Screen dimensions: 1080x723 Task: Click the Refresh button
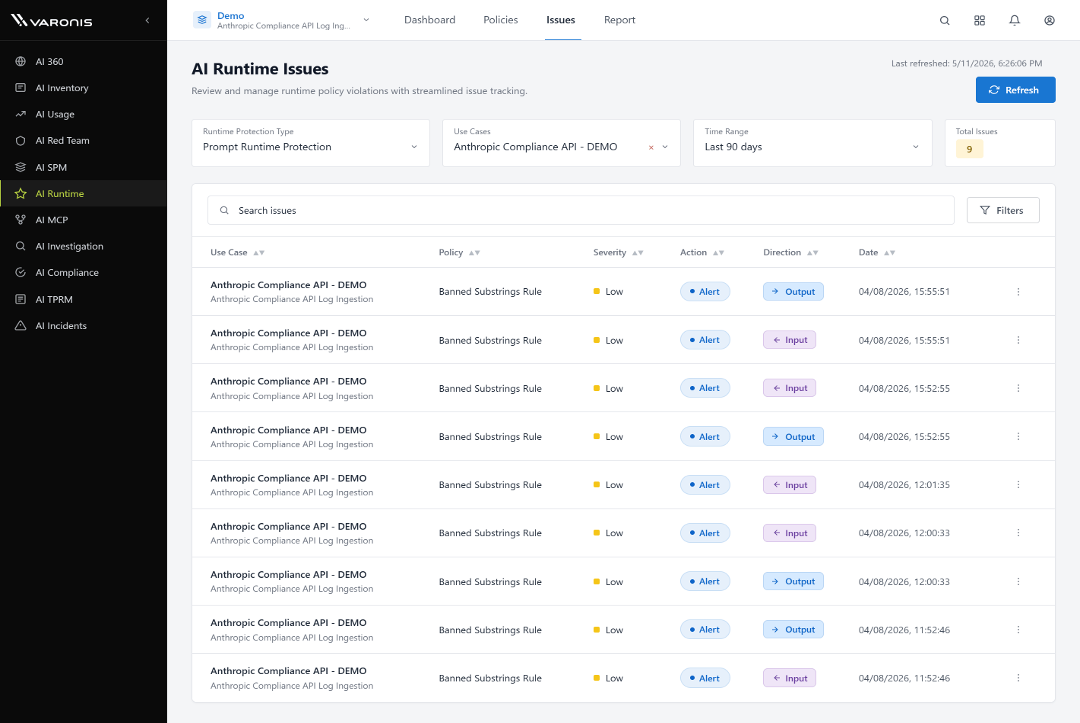1015,90
